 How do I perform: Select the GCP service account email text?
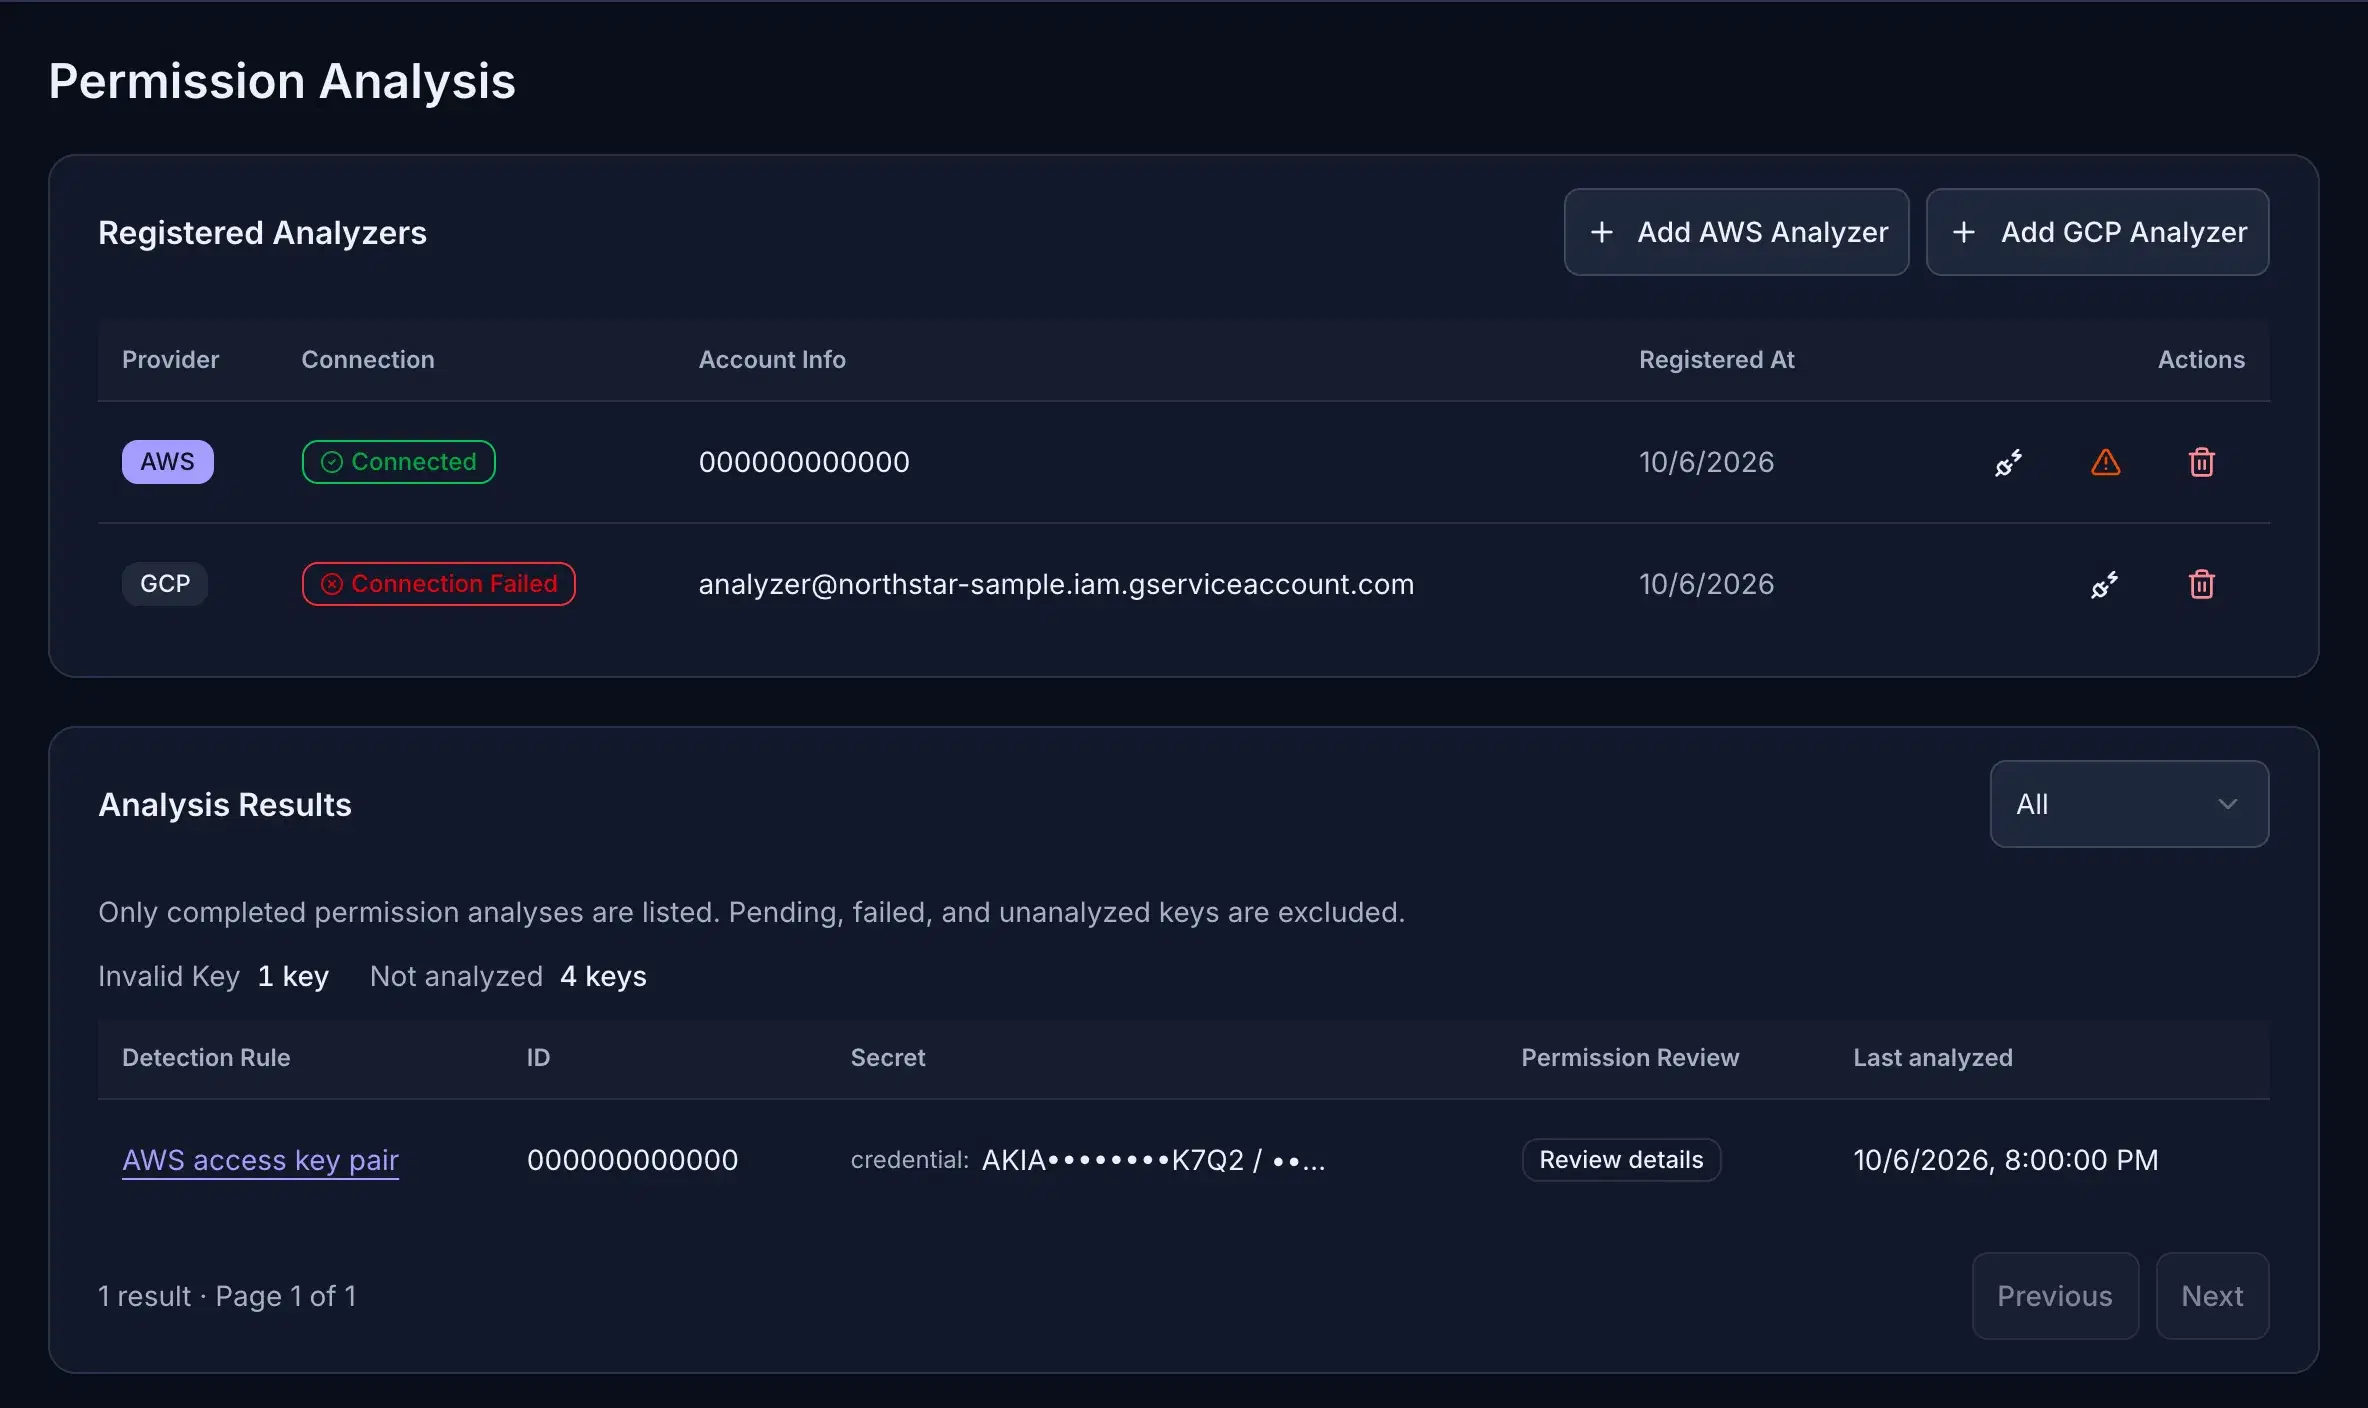[x=1056, y=584]
